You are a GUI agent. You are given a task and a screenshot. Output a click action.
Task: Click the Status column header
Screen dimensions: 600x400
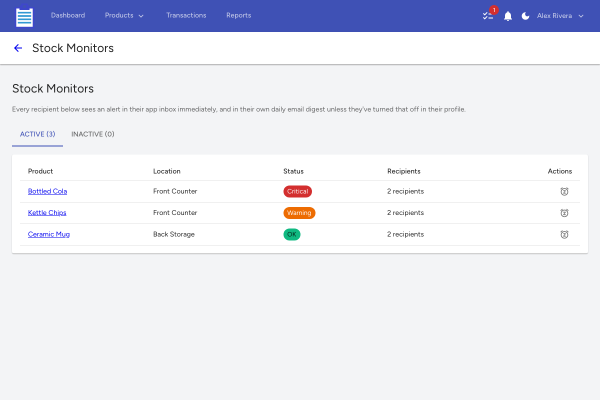click(293, 171)
